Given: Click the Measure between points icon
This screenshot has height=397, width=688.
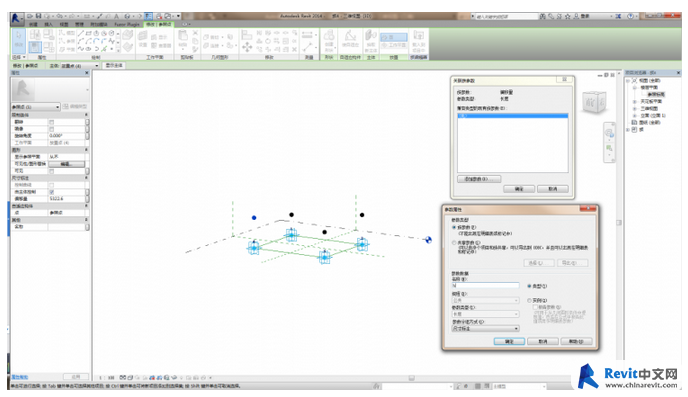Looking at the screenshot, I should pyautogui.click(x=307, y=46).
